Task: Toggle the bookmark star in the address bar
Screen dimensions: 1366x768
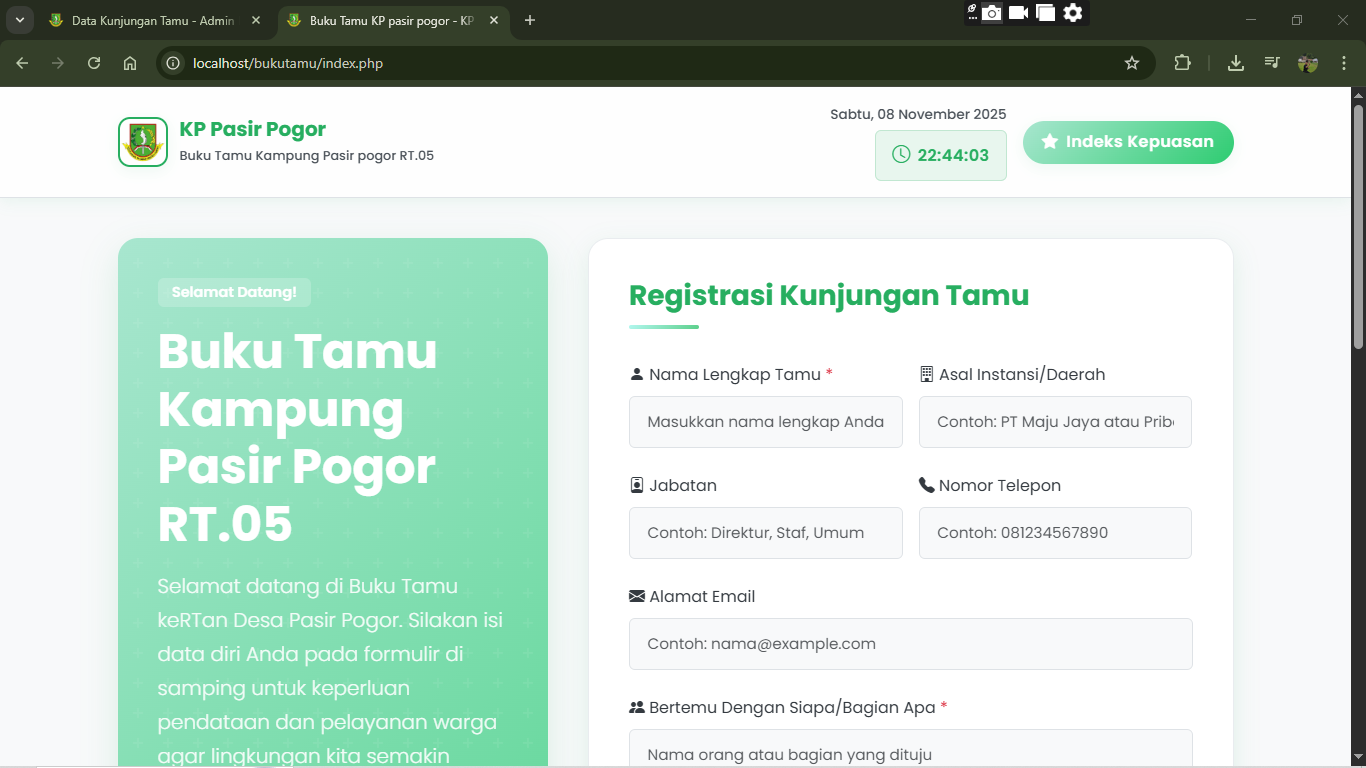Action: click(1132, 62)
